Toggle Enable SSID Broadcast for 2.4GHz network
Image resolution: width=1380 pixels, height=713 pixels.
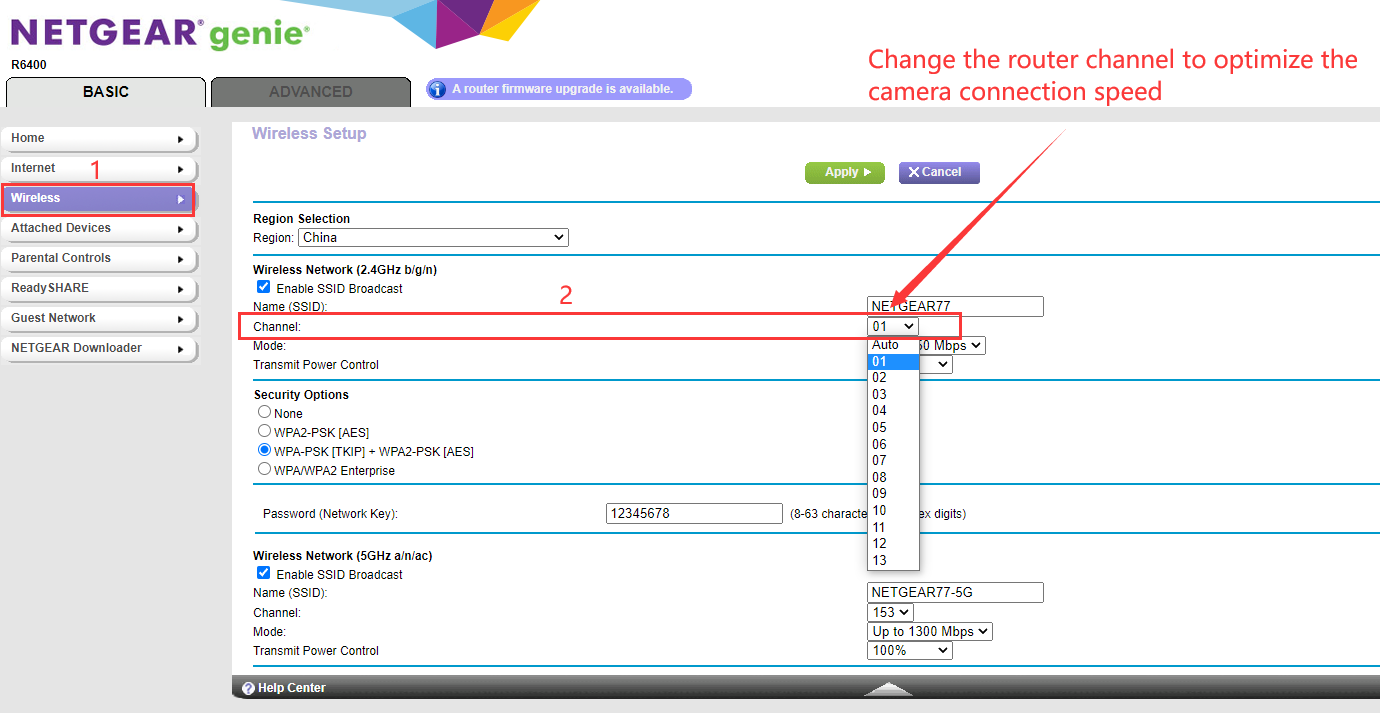click(x=264, y=287)
